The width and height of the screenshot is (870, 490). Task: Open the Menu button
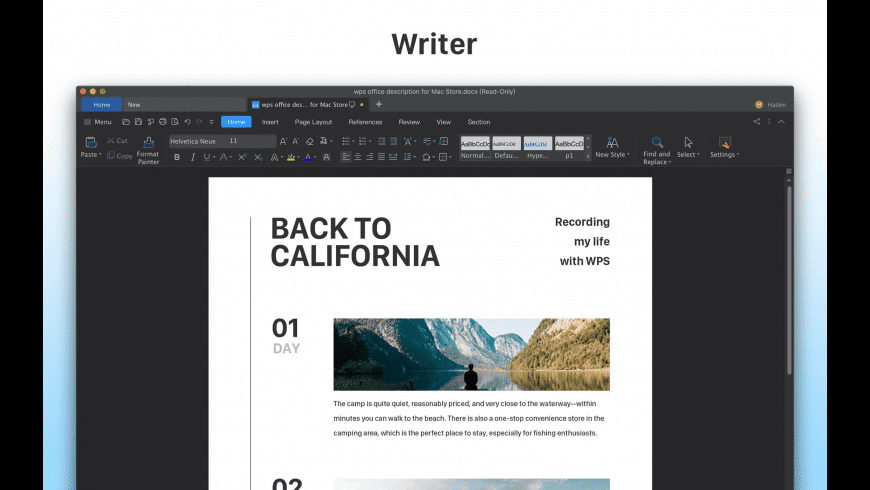tap(98, 122)
